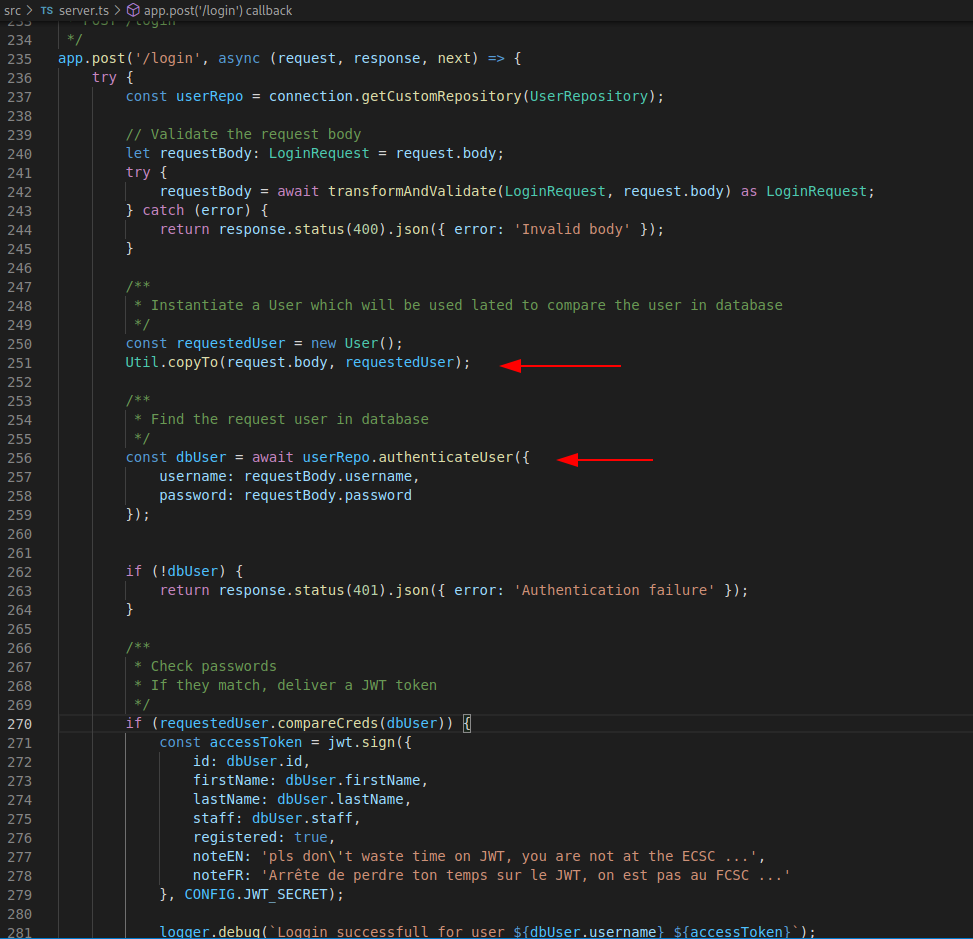Click CONFIG.JWT_SECRET on line 279

click(x=257, y=894)
